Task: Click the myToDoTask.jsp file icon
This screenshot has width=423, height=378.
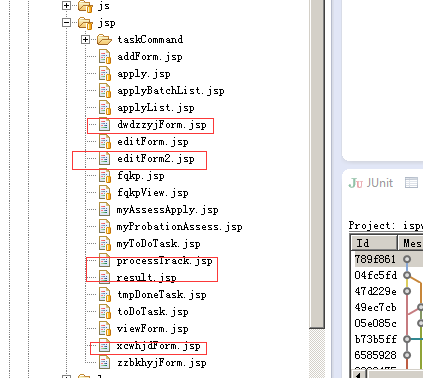Action: point(105,243)
